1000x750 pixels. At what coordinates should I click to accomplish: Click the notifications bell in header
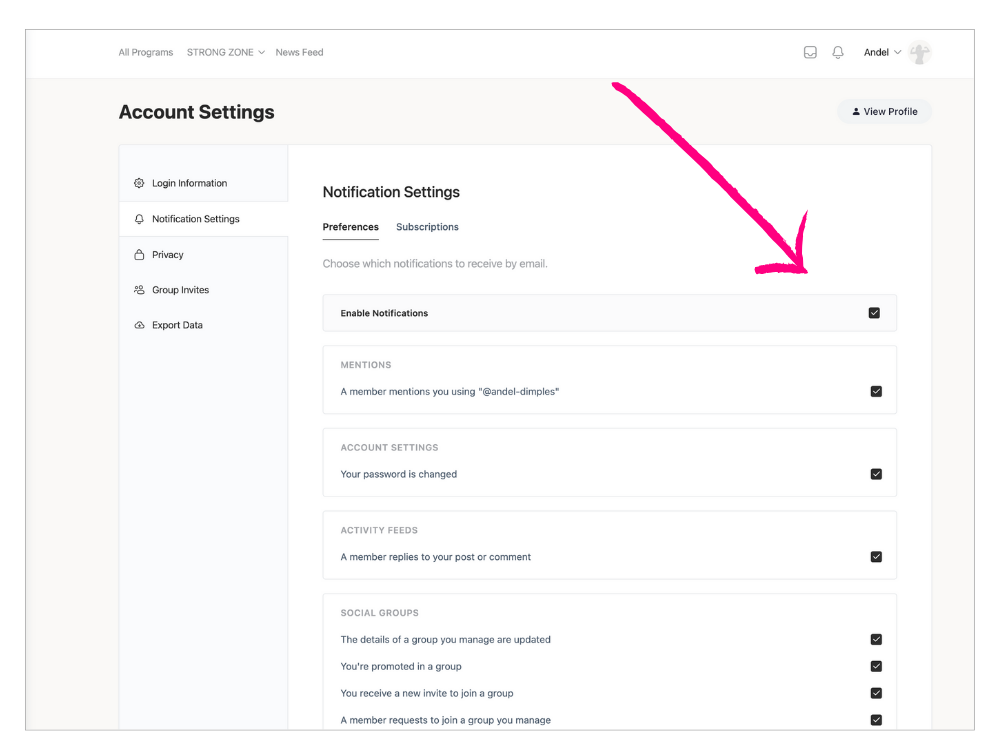(838, 53)
